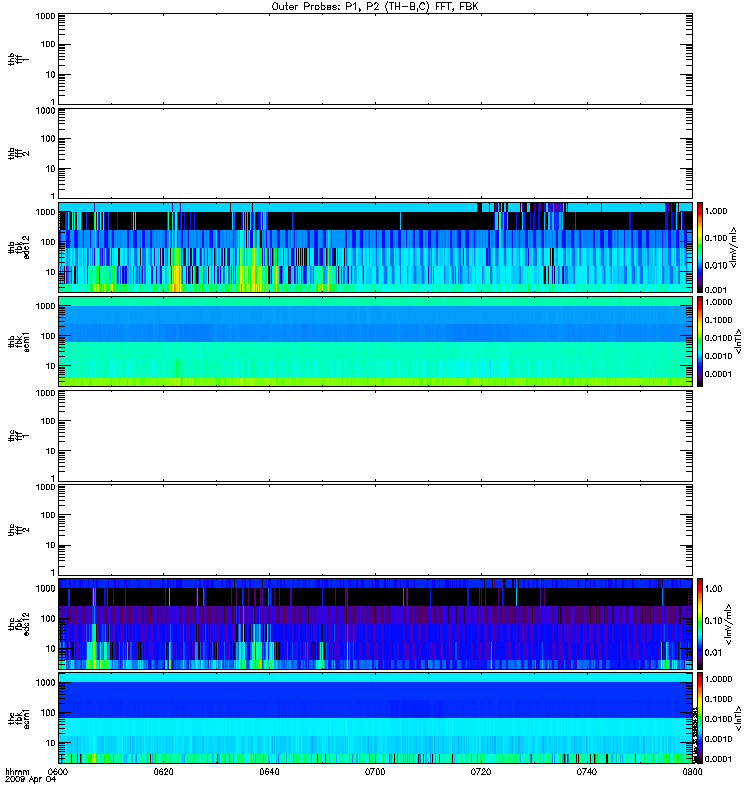Click the thb scm1 color bar
The height and width of the screenshot is (800, 750).
(700, 341)
